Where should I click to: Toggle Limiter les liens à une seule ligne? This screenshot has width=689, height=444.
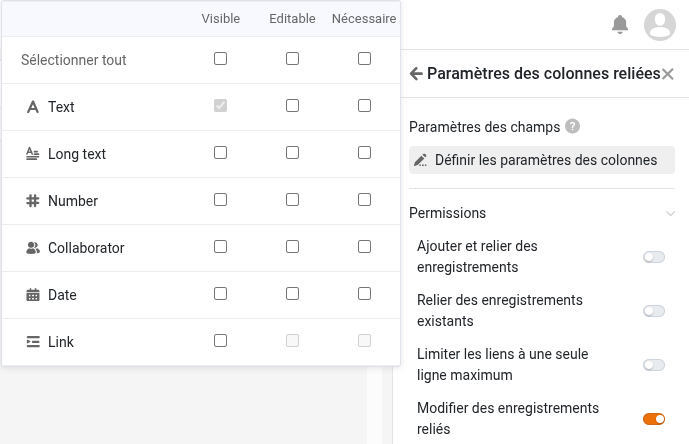tap(654, 365)
